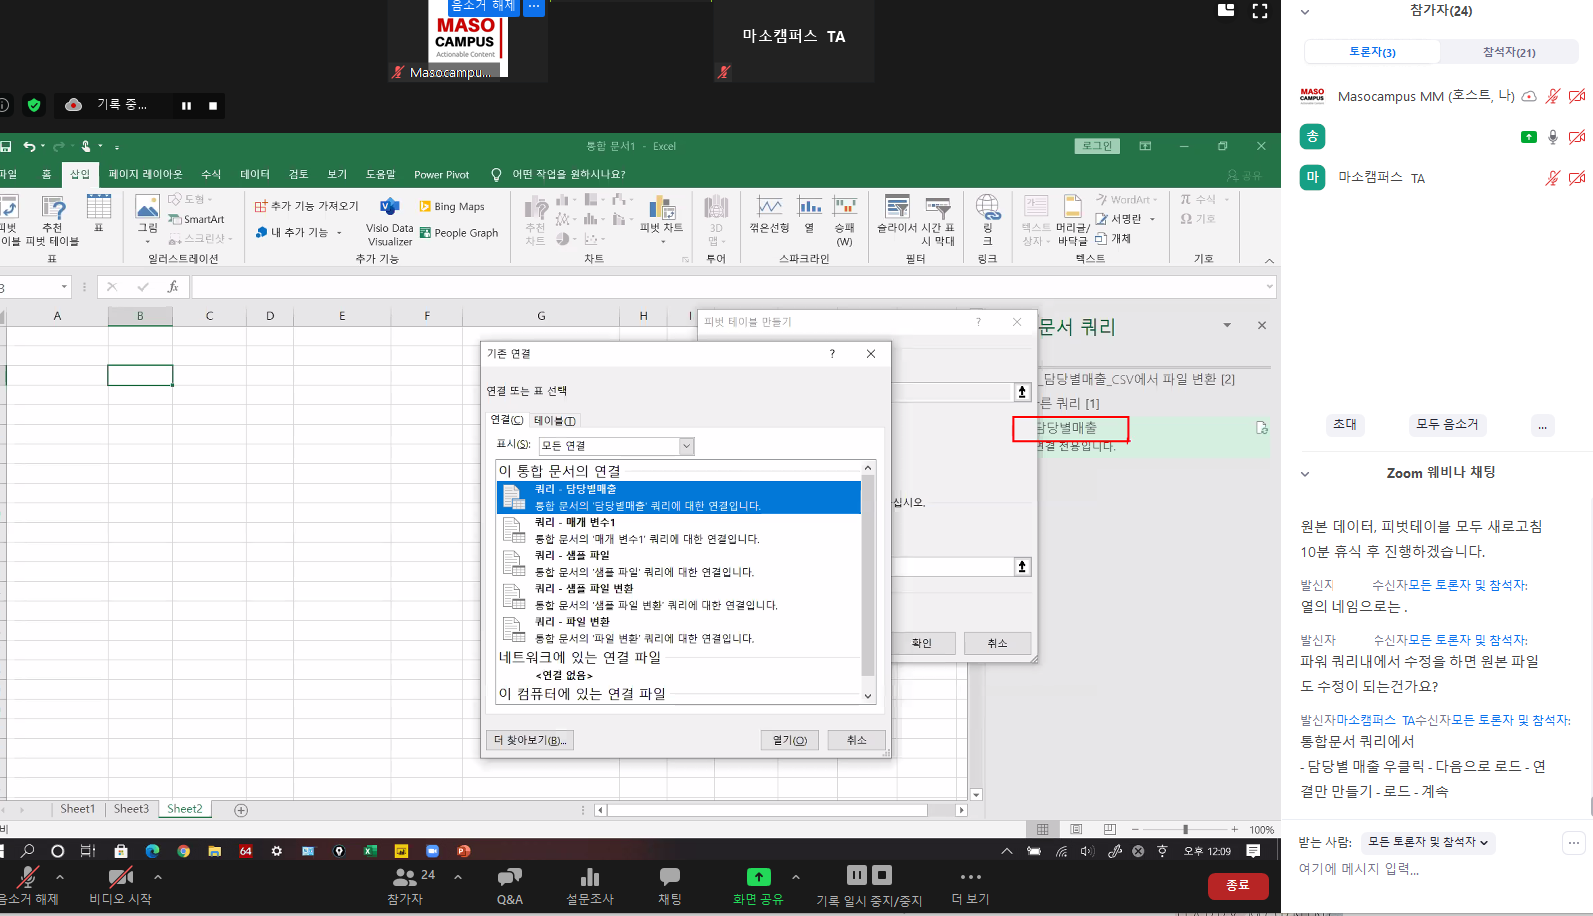1593x916 pixels.
Task: Click the Excel zoom level slider
Action: (1185, 829)
